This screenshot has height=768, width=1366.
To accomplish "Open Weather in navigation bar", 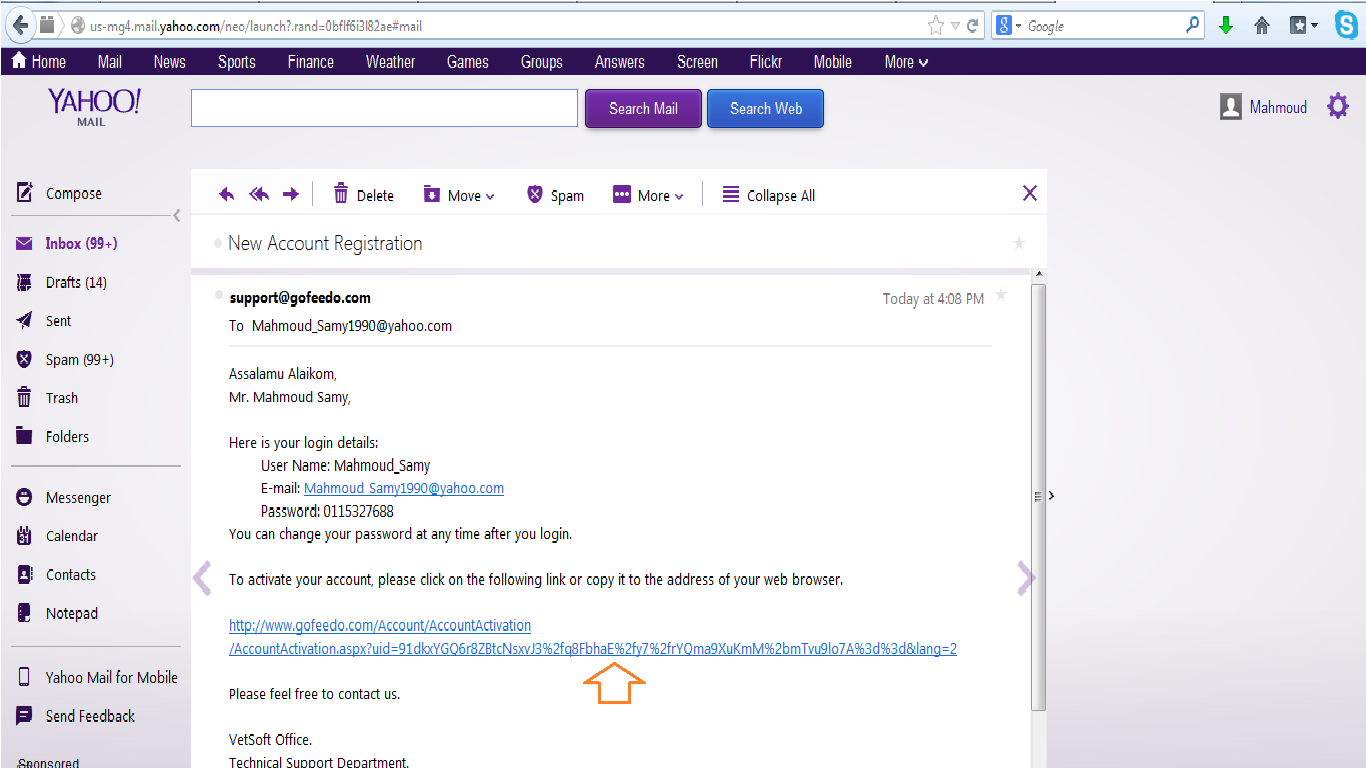I will tap(390, 62).
